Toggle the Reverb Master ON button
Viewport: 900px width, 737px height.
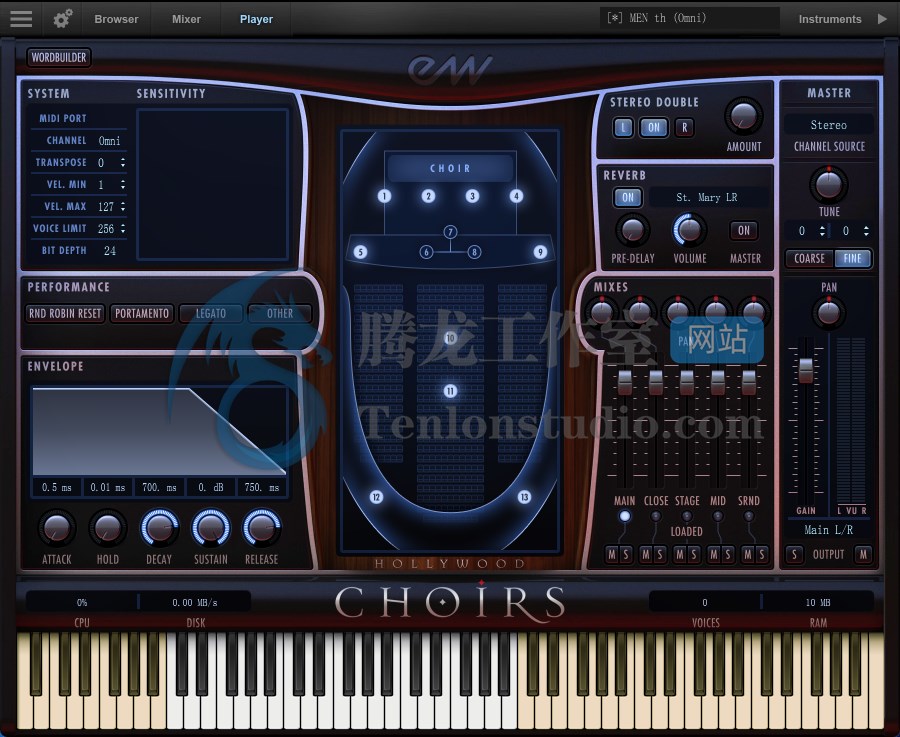[x=744, y=231]
